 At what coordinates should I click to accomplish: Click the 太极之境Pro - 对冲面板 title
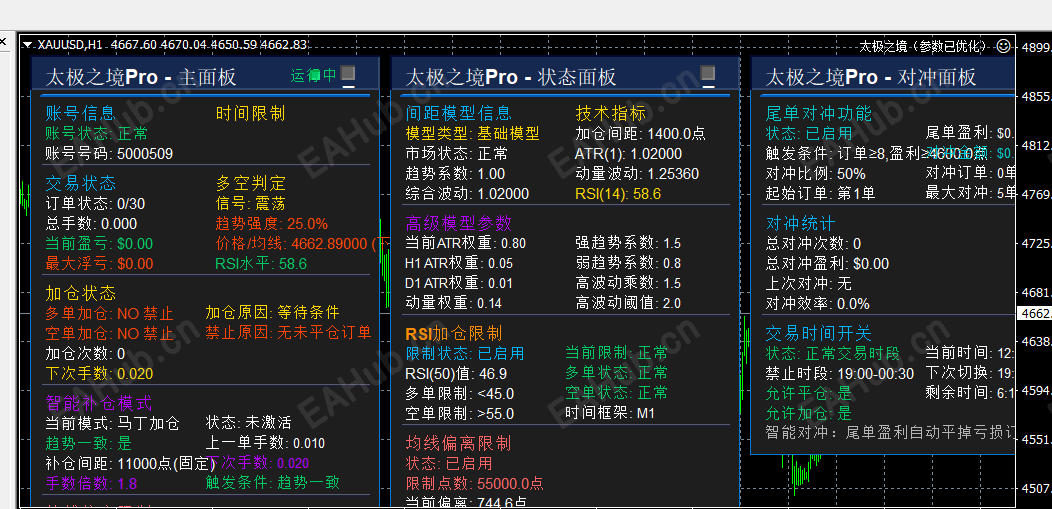coord(871,77)
